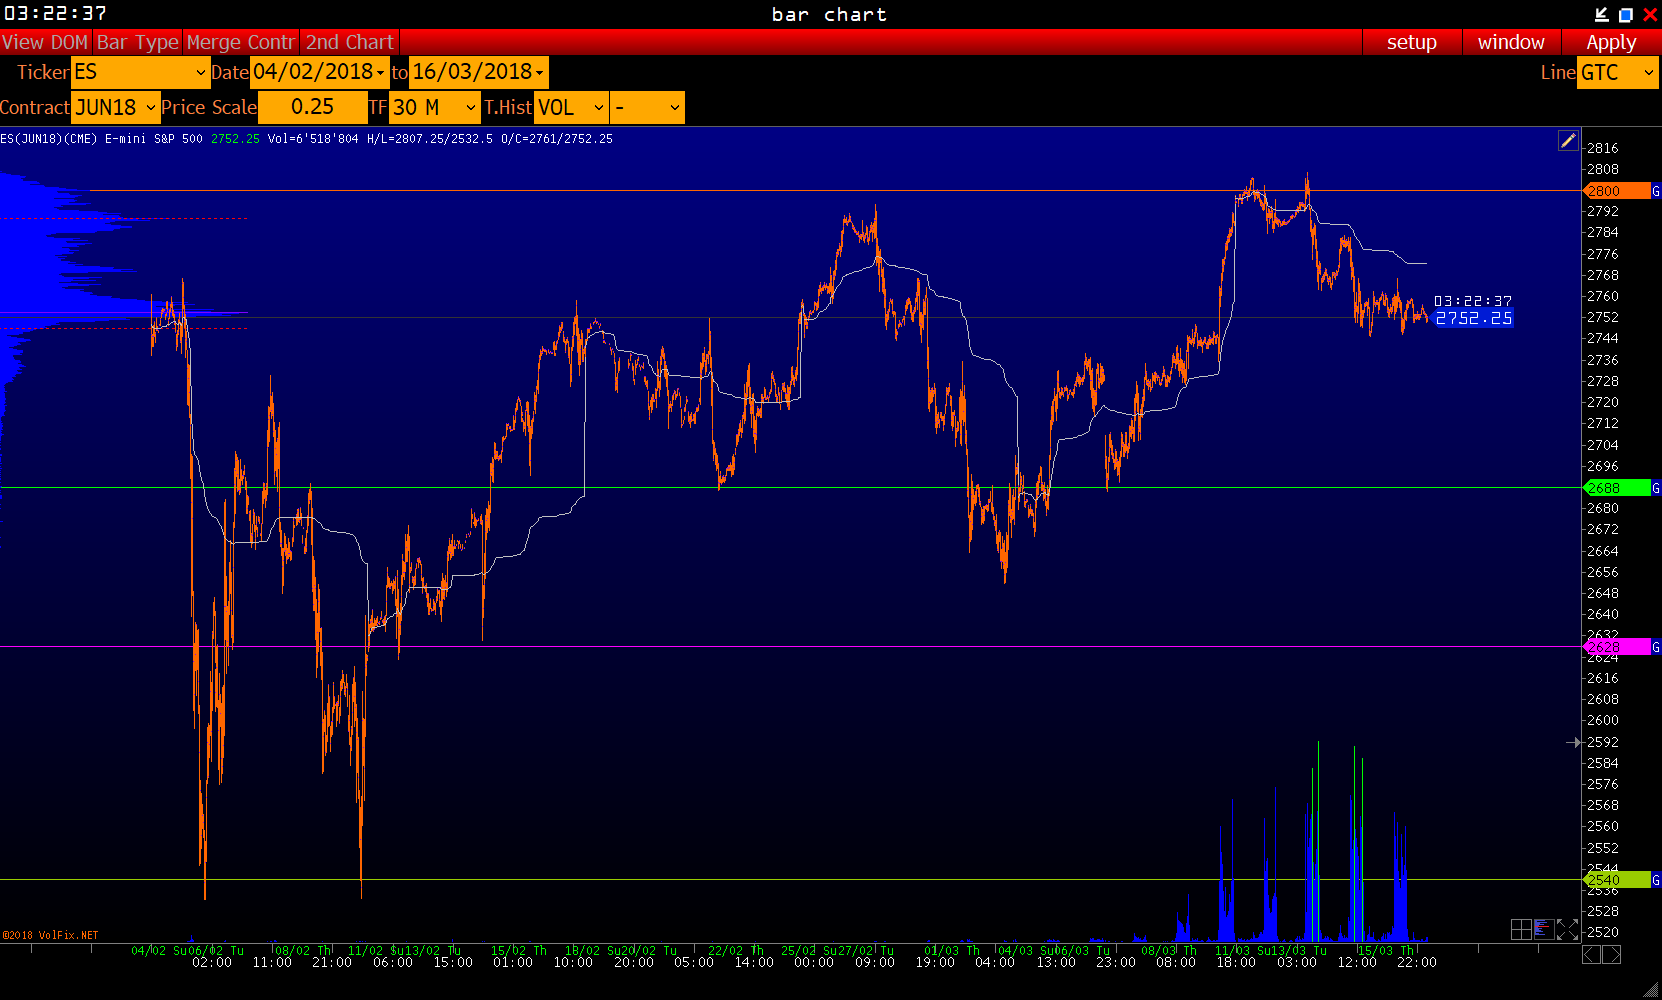Expand the T.Hist VOL dropdown
This screenshot has height=1000, width=1662.
[x=571, y=108]
